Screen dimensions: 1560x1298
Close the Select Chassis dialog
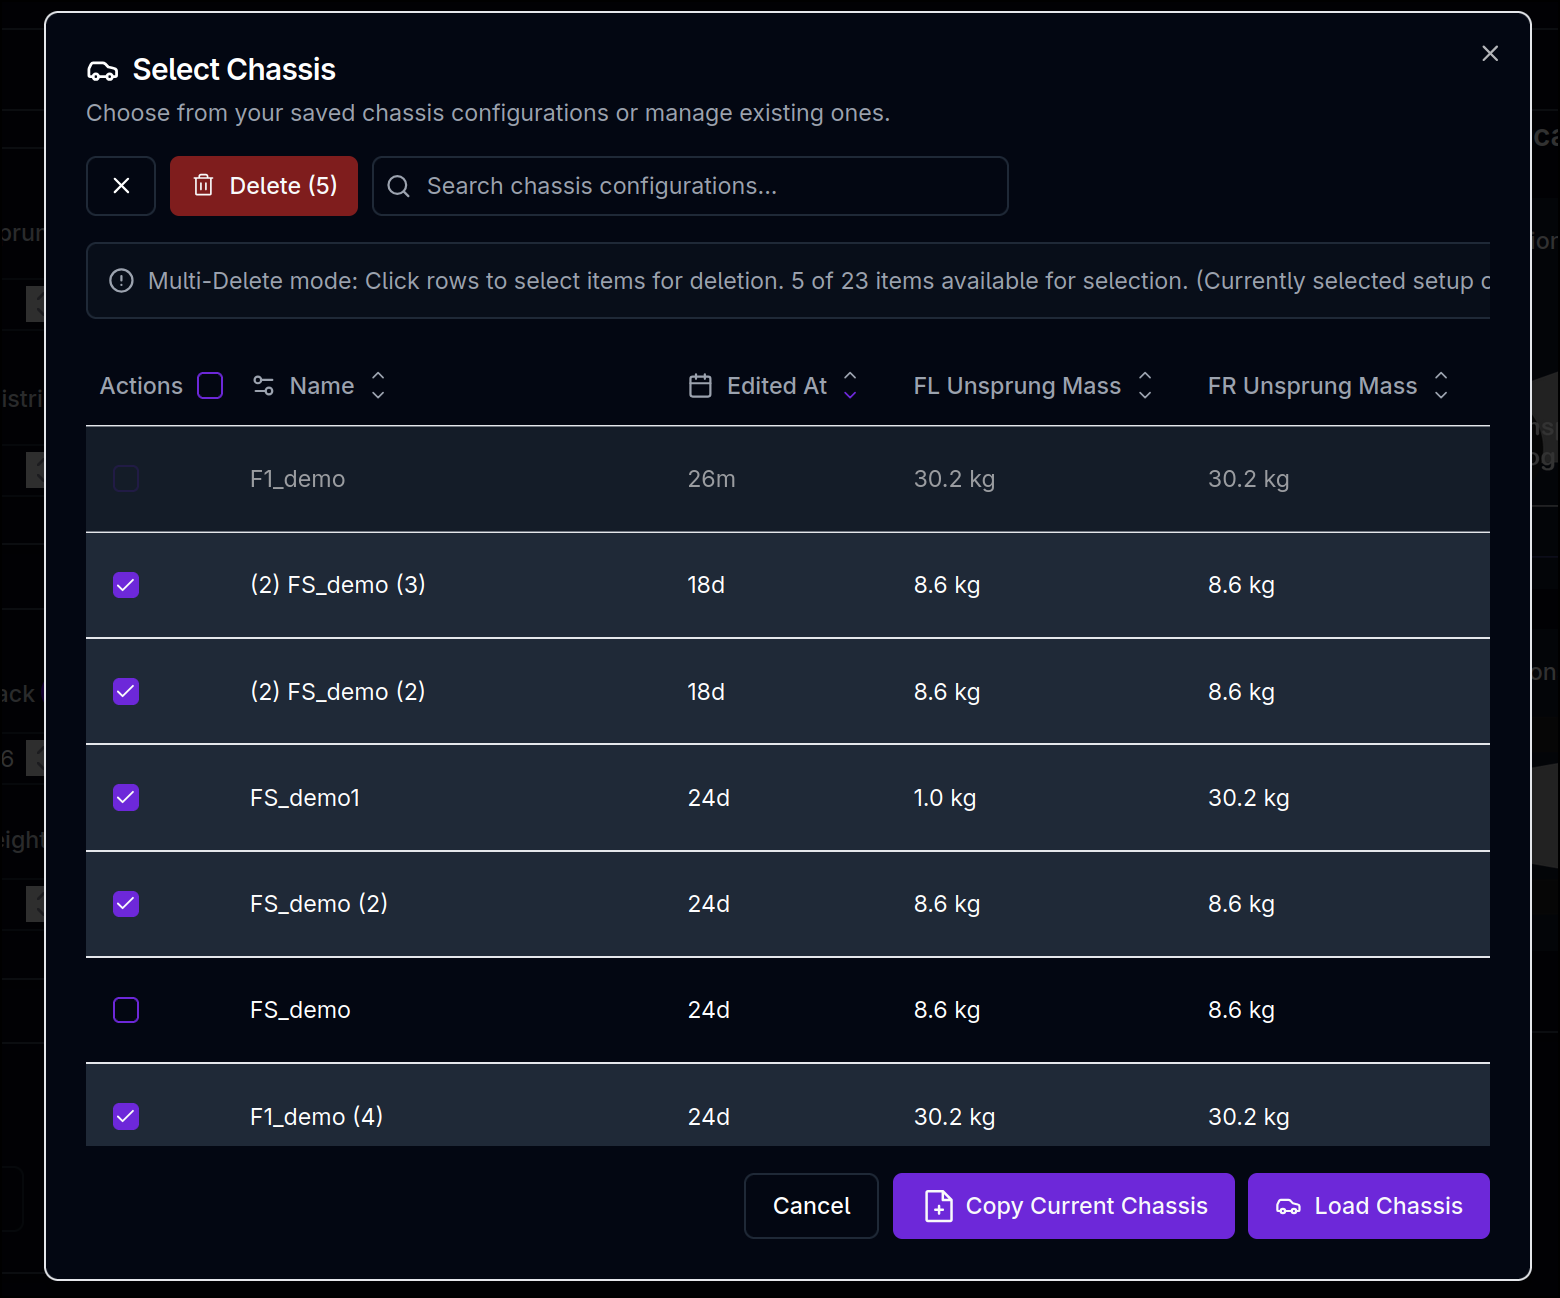click(1490, 54)
